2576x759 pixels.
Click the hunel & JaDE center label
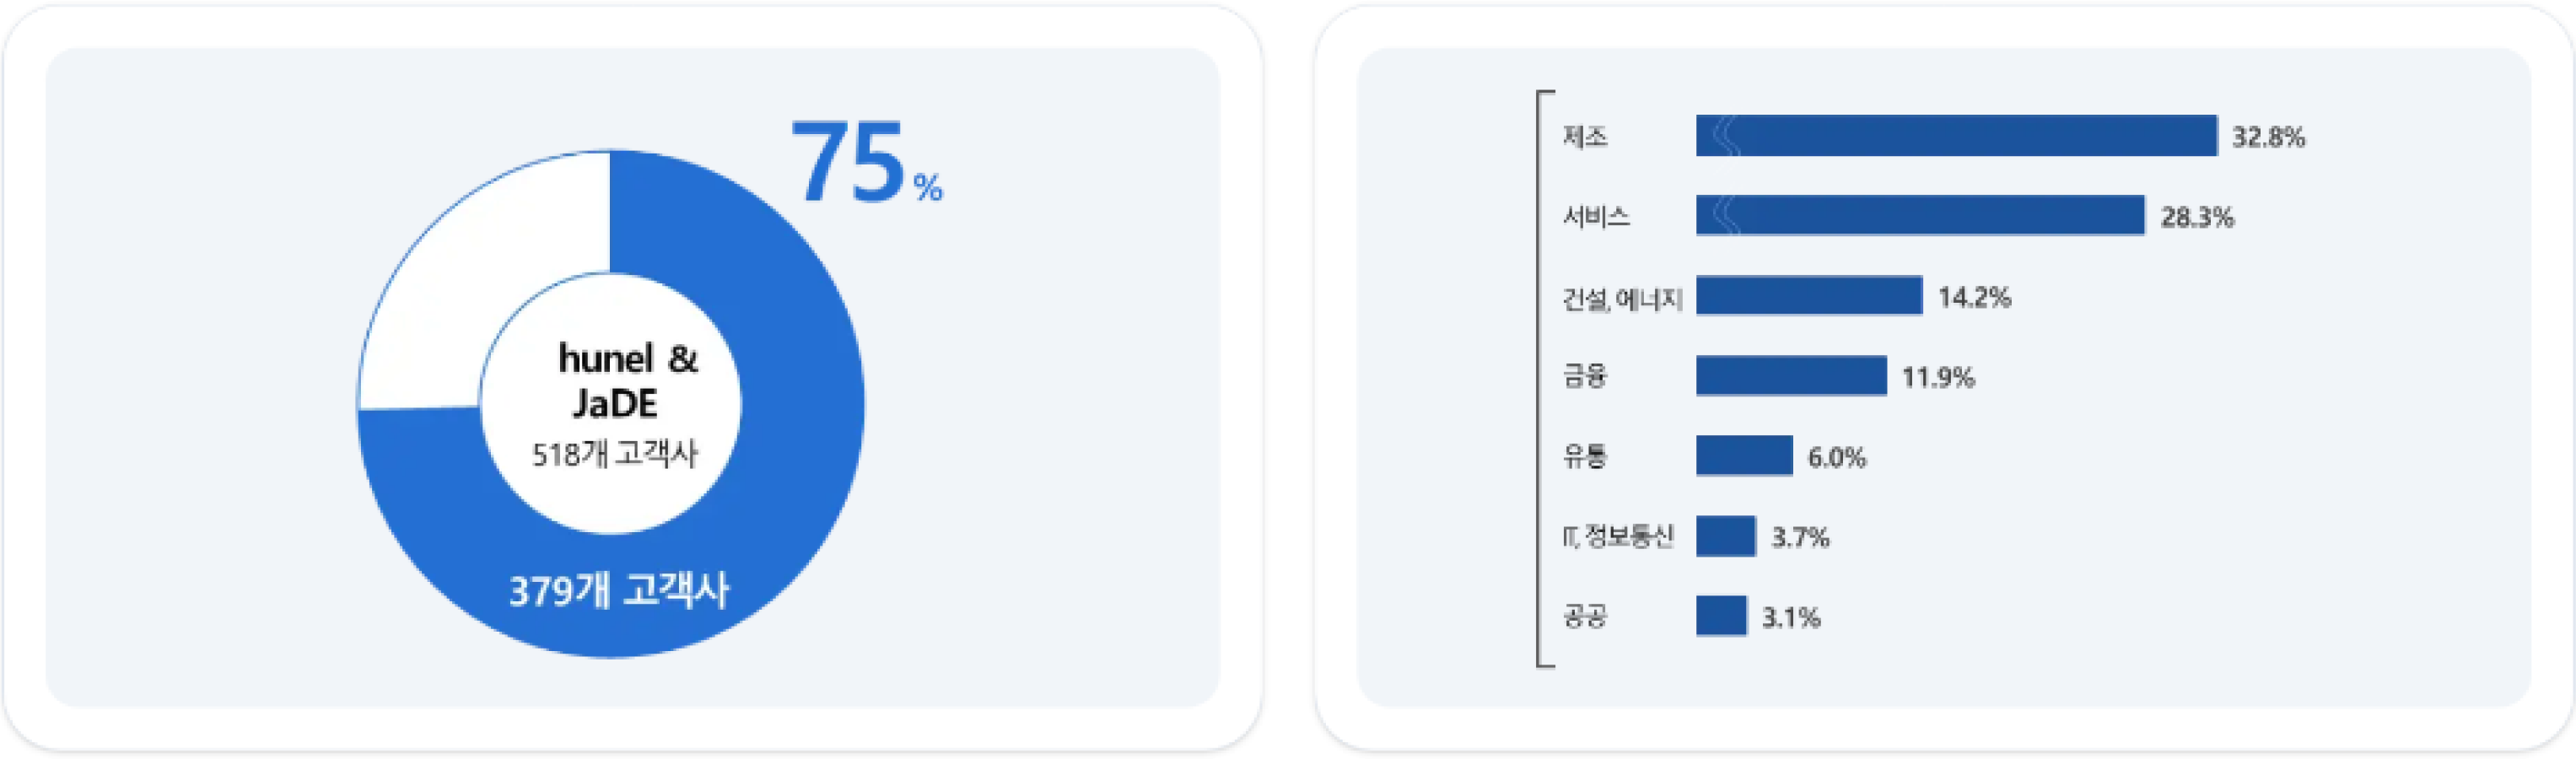[x=627, y=380]
